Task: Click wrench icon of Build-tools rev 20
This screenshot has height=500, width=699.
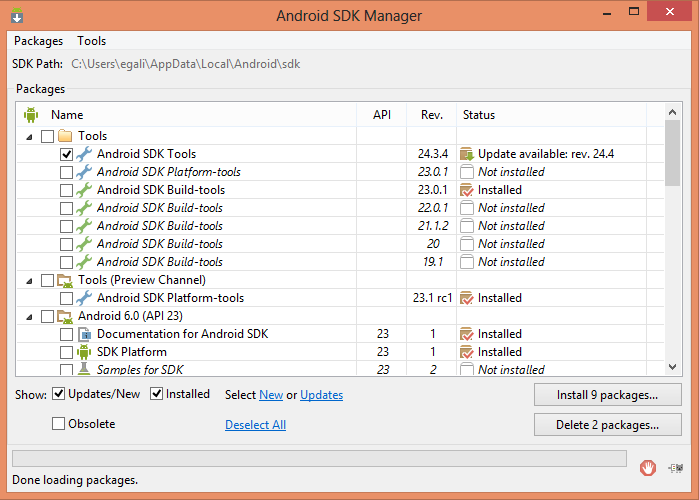Action: tap(84, 244)
